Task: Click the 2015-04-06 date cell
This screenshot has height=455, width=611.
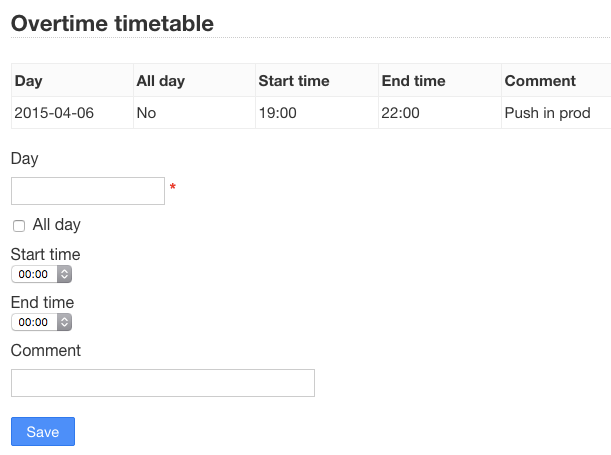Action: [54, 113]
